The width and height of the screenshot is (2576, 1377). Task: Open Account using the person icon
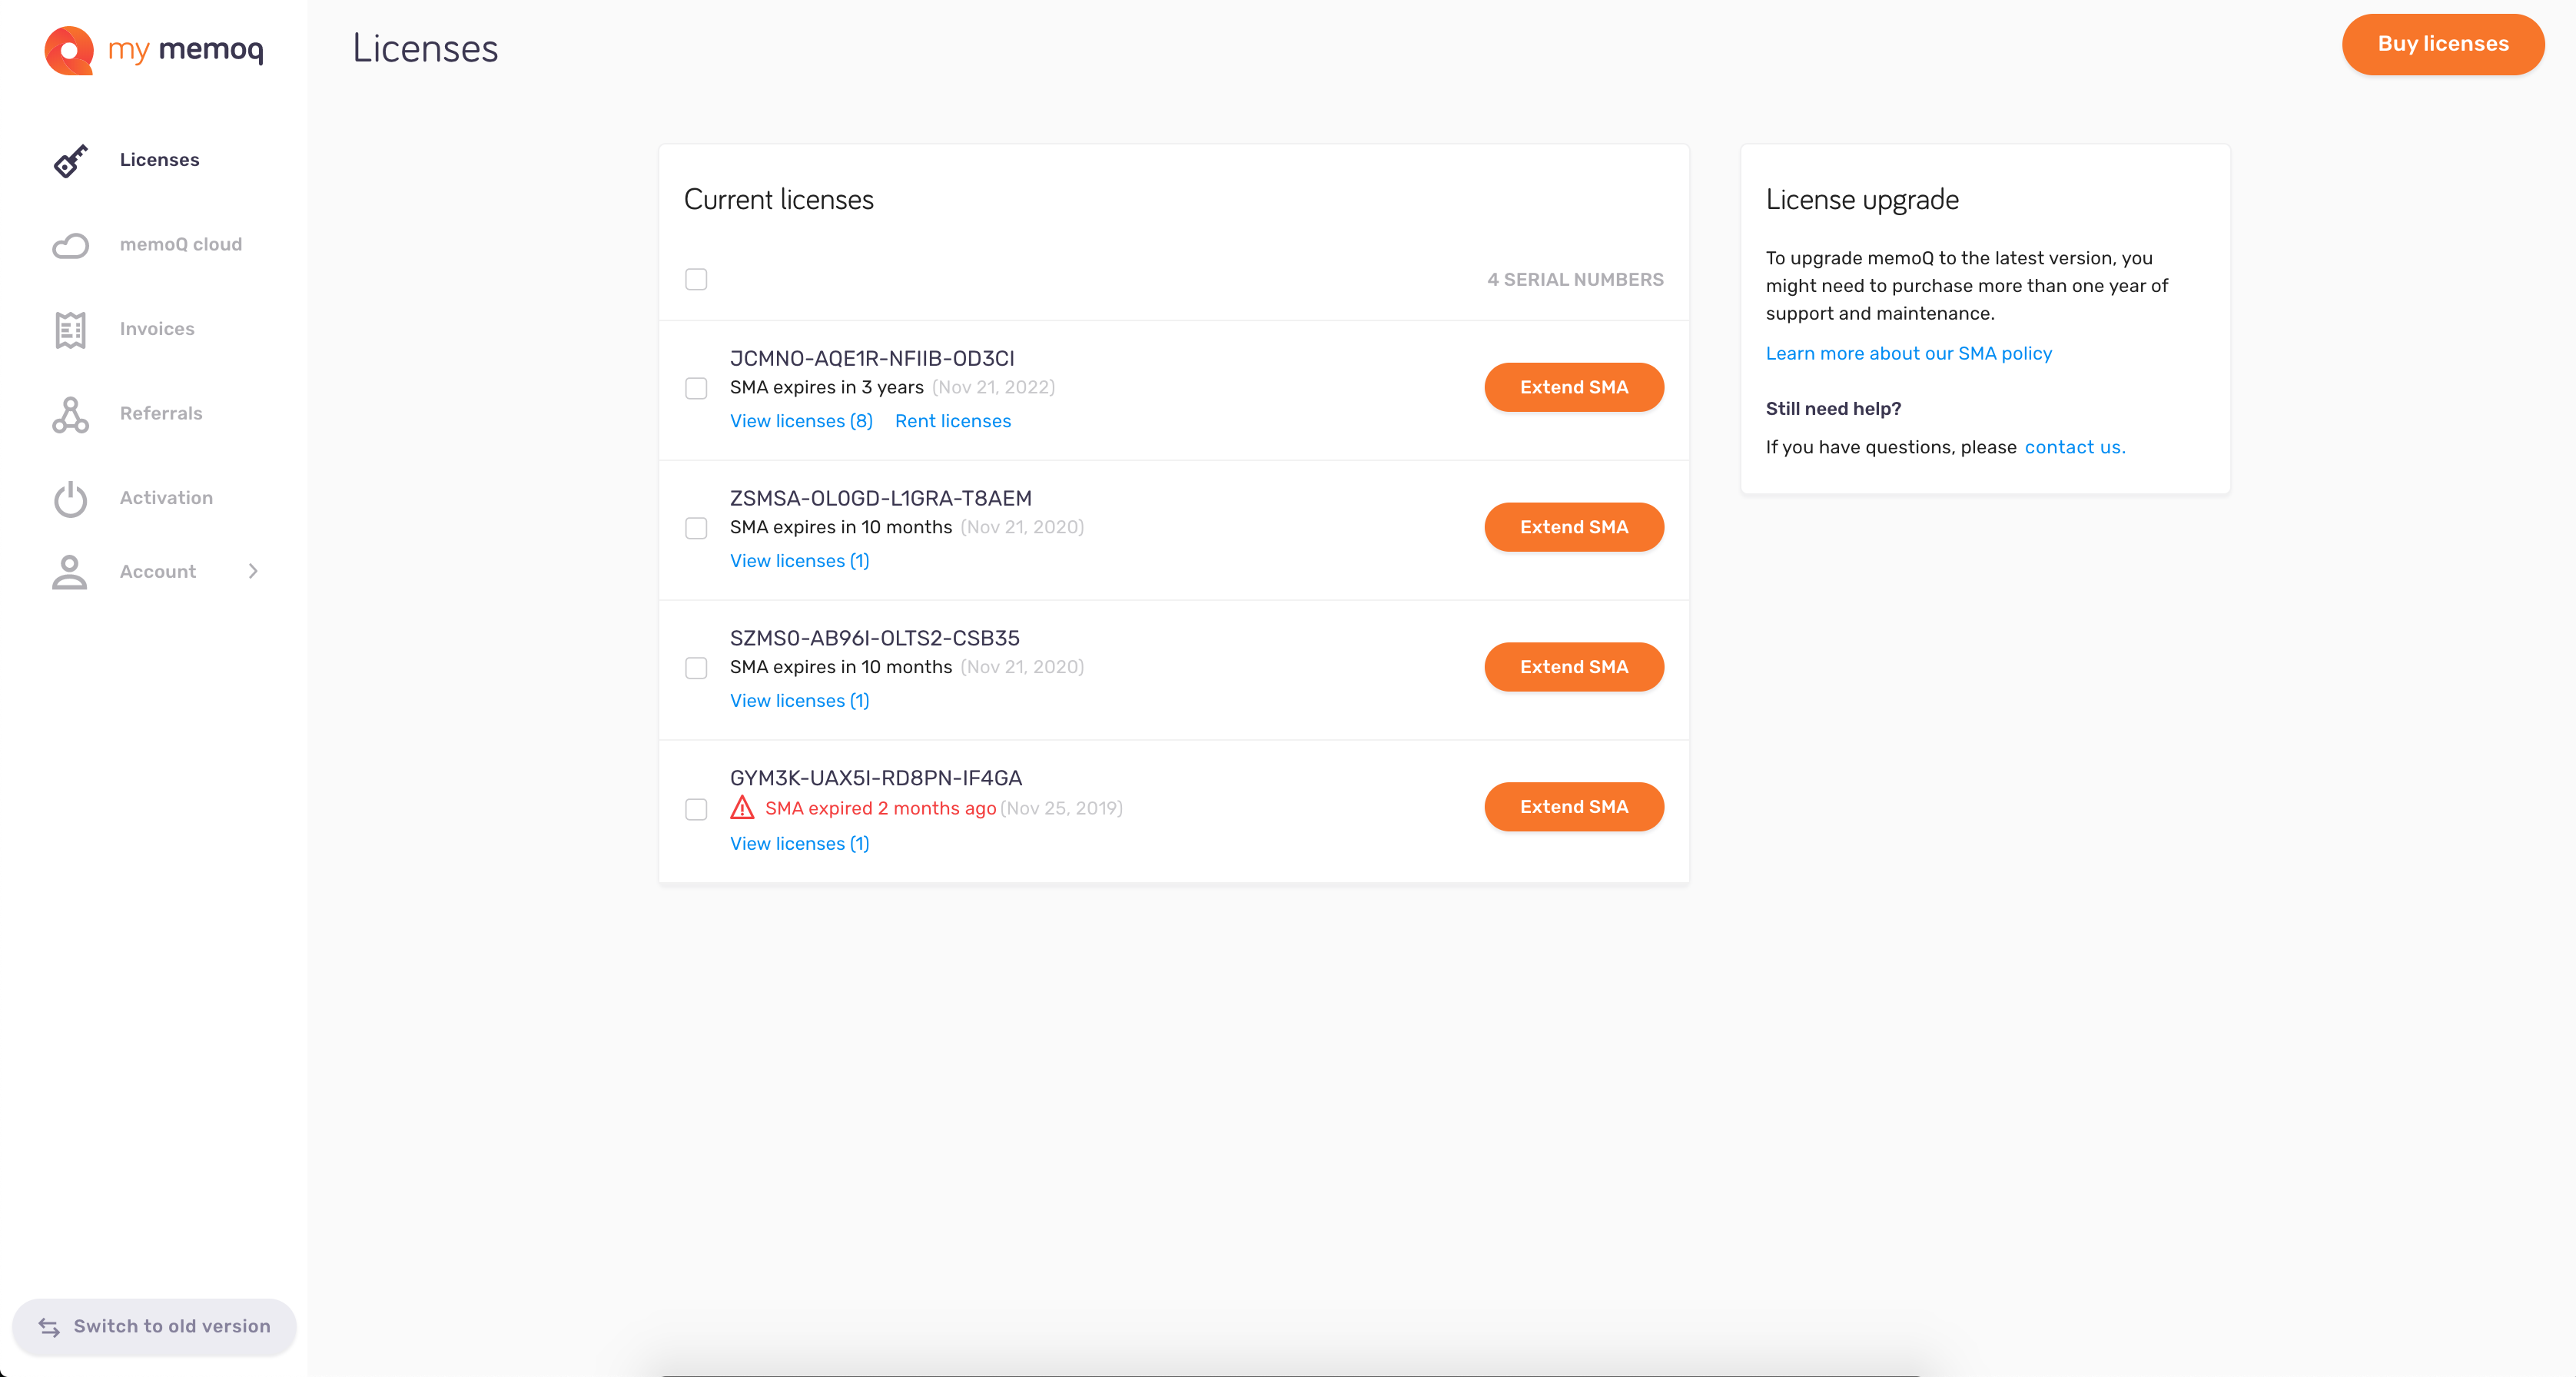tap(69, 572)
